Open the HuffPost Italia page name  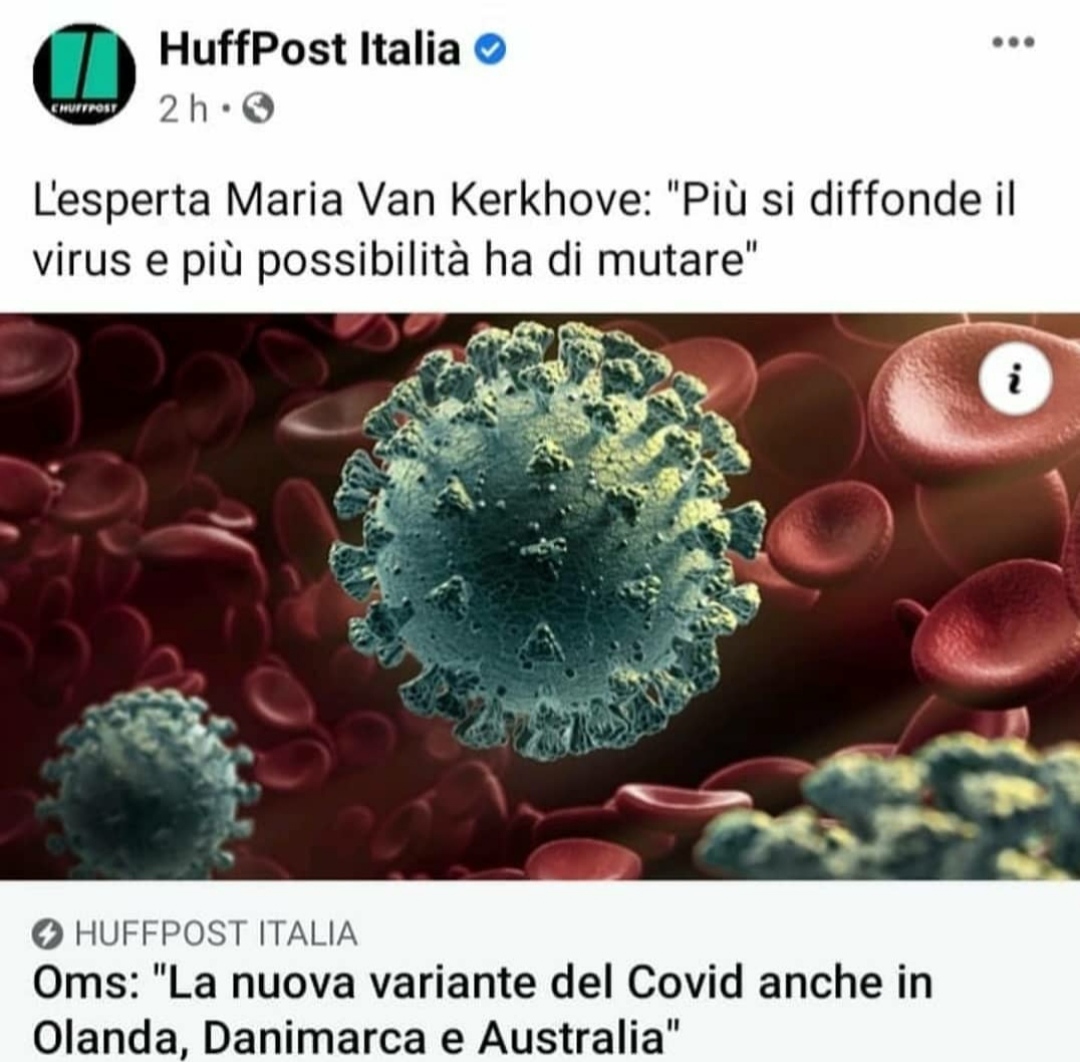pyautogui.click(x=309, y=50)
